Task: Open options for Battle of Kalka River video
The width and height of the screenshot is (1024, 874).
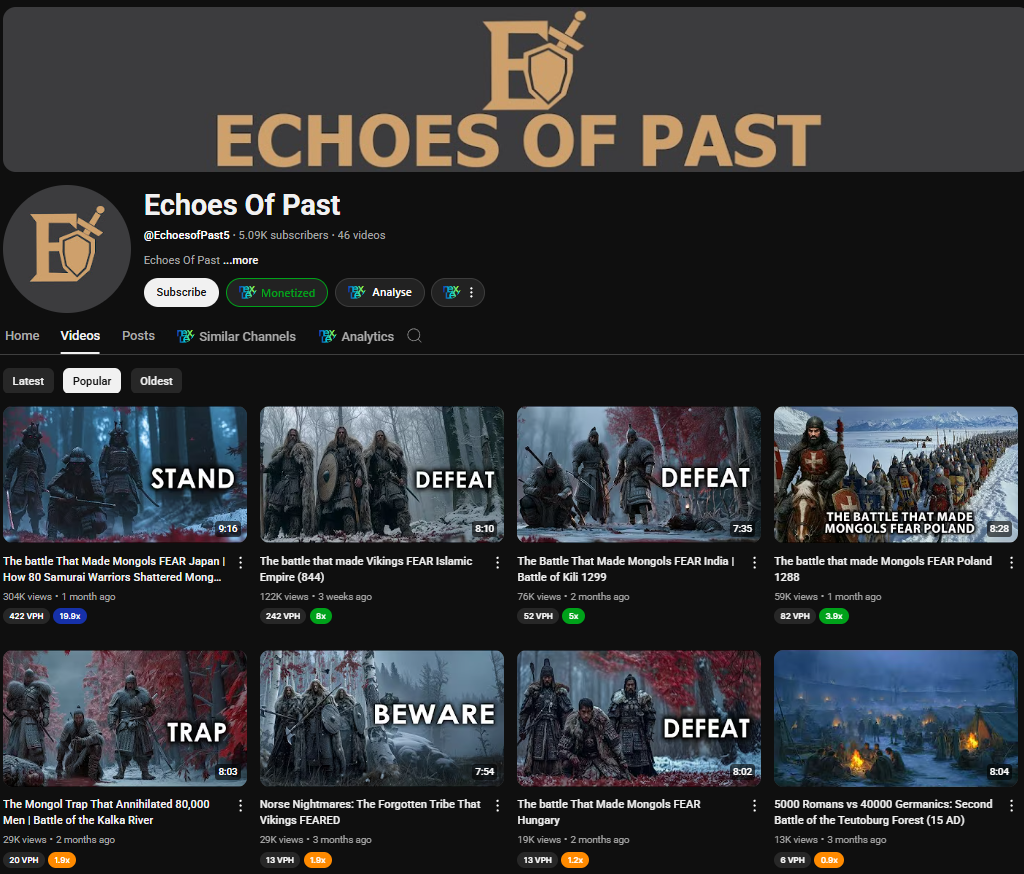Action: coord(240,805)
